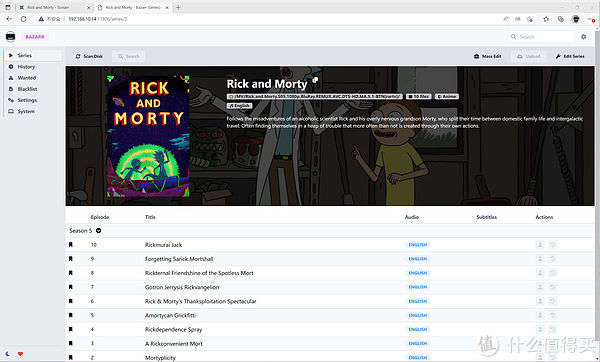This screenshot has width=600, height=362.
Task: Open the History page in the sidebar
Action: coord(26,67)
